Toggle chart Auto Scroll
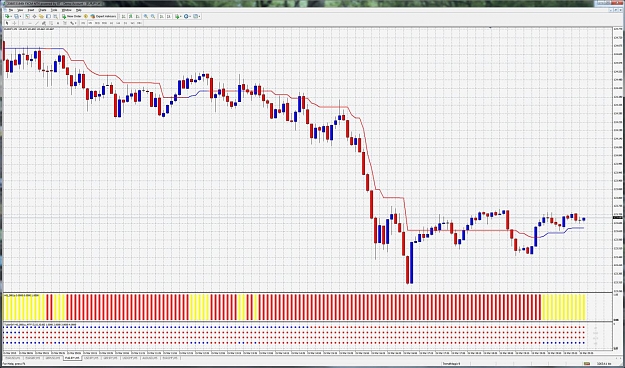The height and width of the screenshot is (368, 625). pos(161,16)
